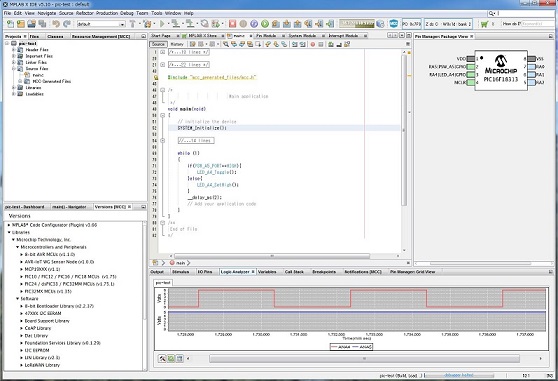Viewport: 558px width, 381px height.
Task: Click the green MCLR pin 4 on chip
Action: (471, 83)
